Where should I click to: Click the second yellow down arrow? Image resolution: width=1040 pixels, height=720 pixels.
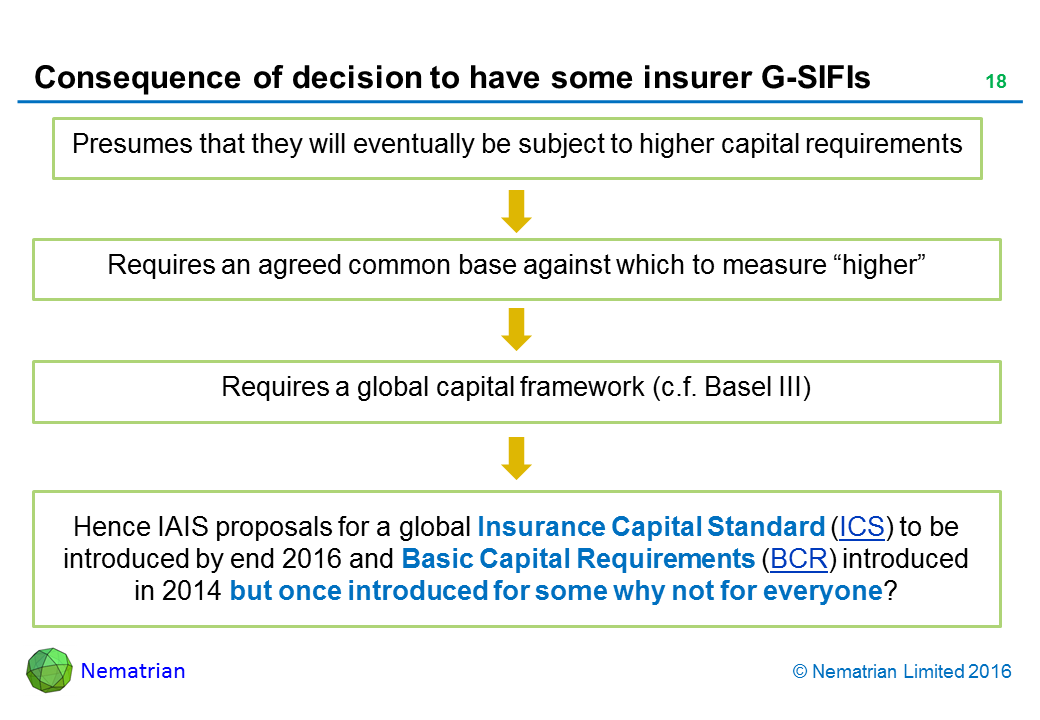(x=516, y=329)
